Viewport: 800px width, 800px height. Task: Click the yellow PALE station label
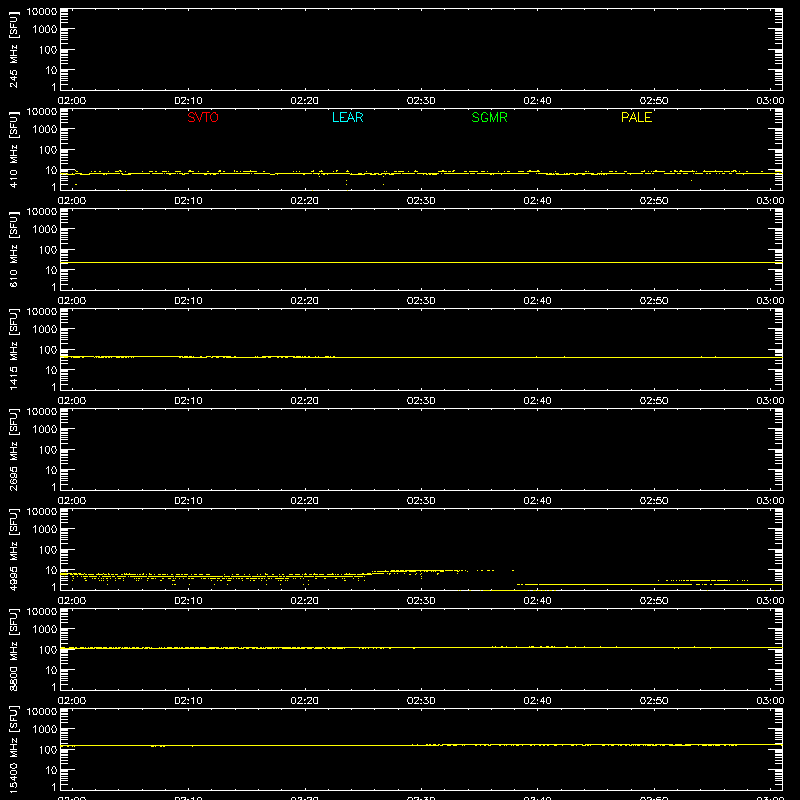pyautogui.click(x=636, y=117)
